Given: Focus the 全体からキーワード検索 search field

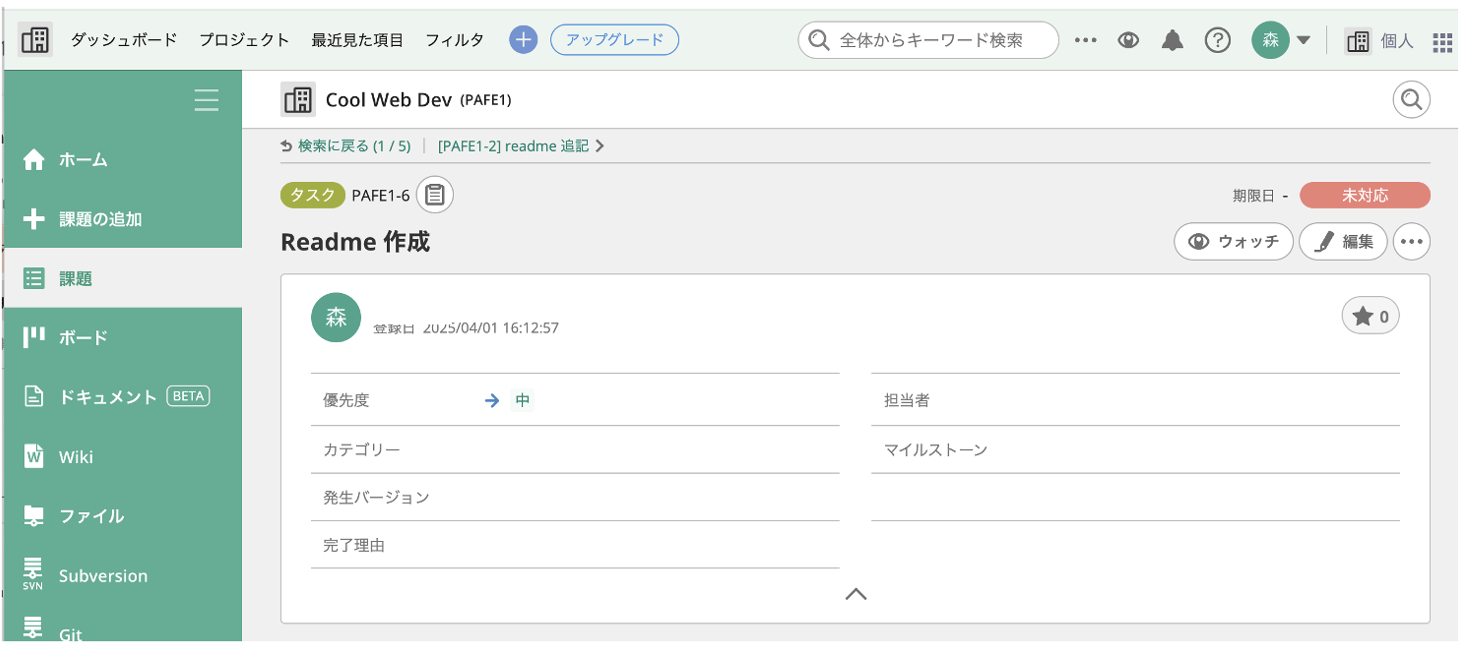Looking at the screenshot, I should [x=928, y=40].
